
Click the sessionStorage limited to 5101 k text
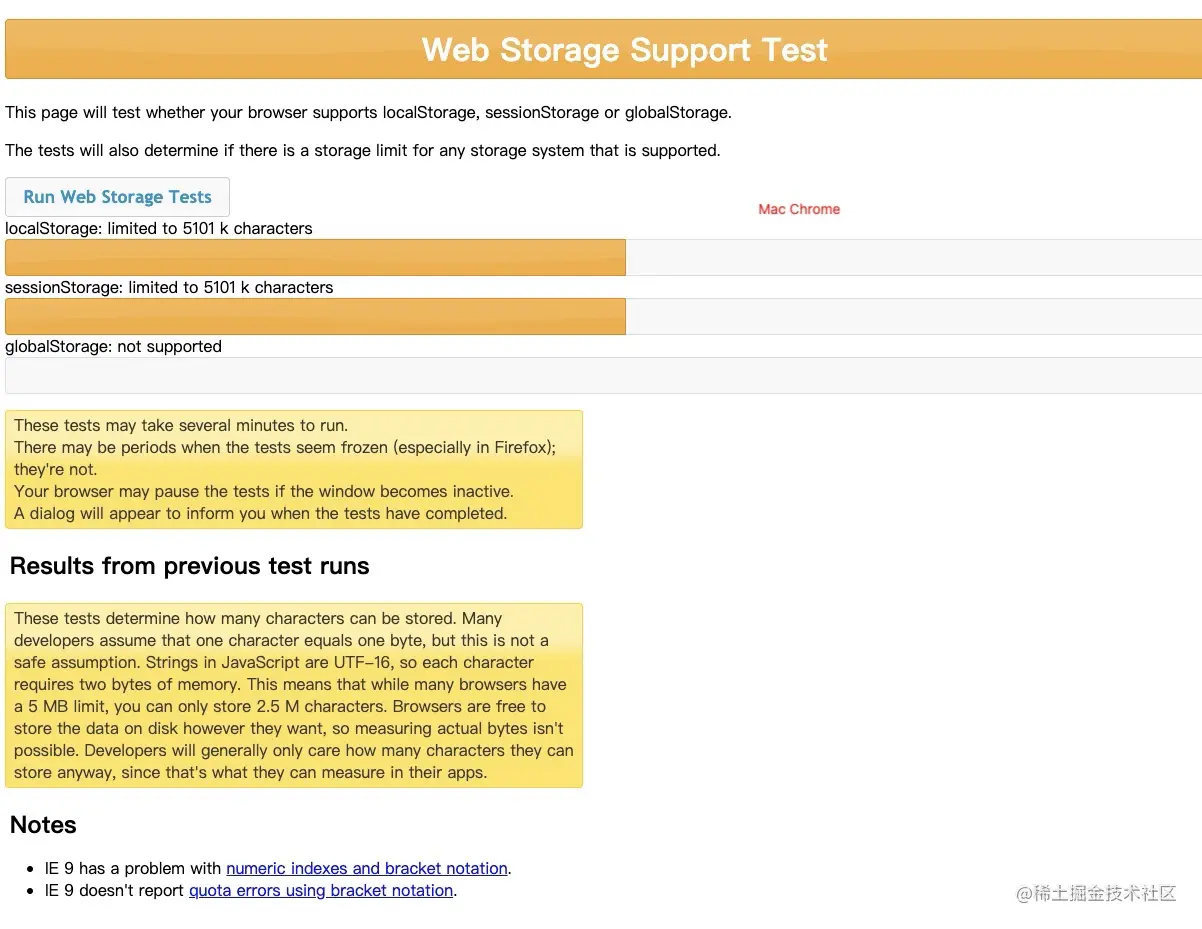168,287
